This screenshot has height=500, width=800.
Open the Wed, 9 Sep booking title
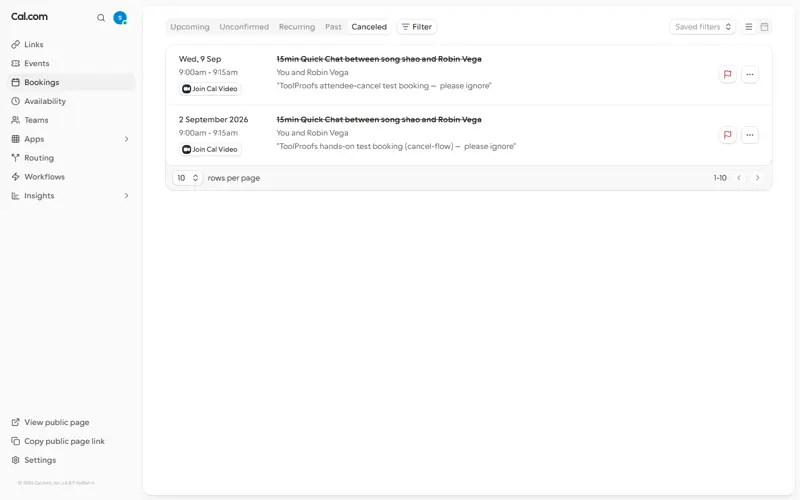(379, 59)
